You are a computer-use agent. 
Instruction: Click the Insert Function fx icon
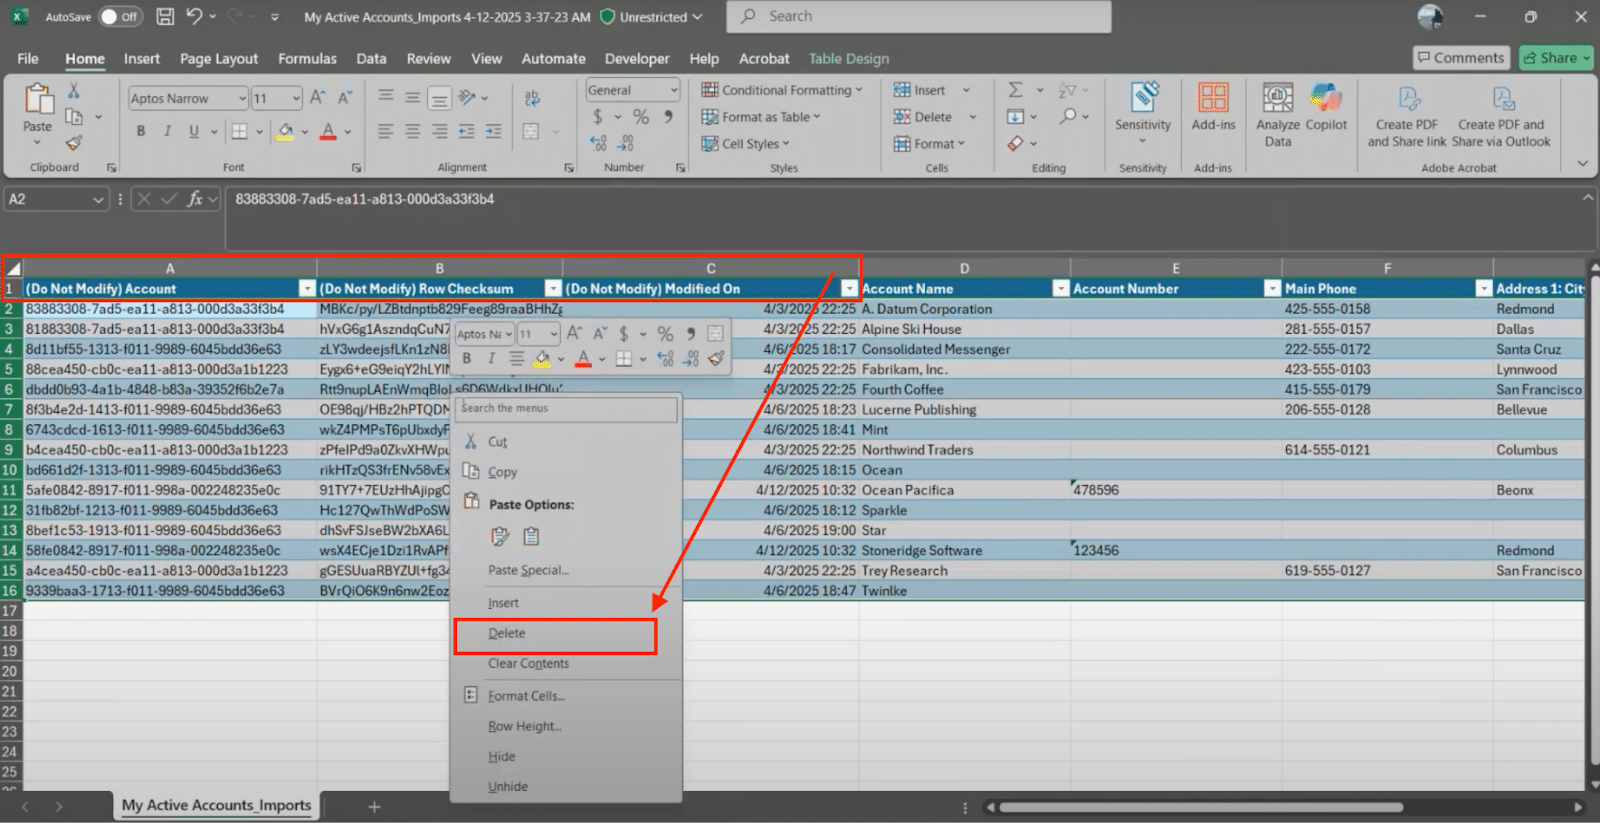195,199
